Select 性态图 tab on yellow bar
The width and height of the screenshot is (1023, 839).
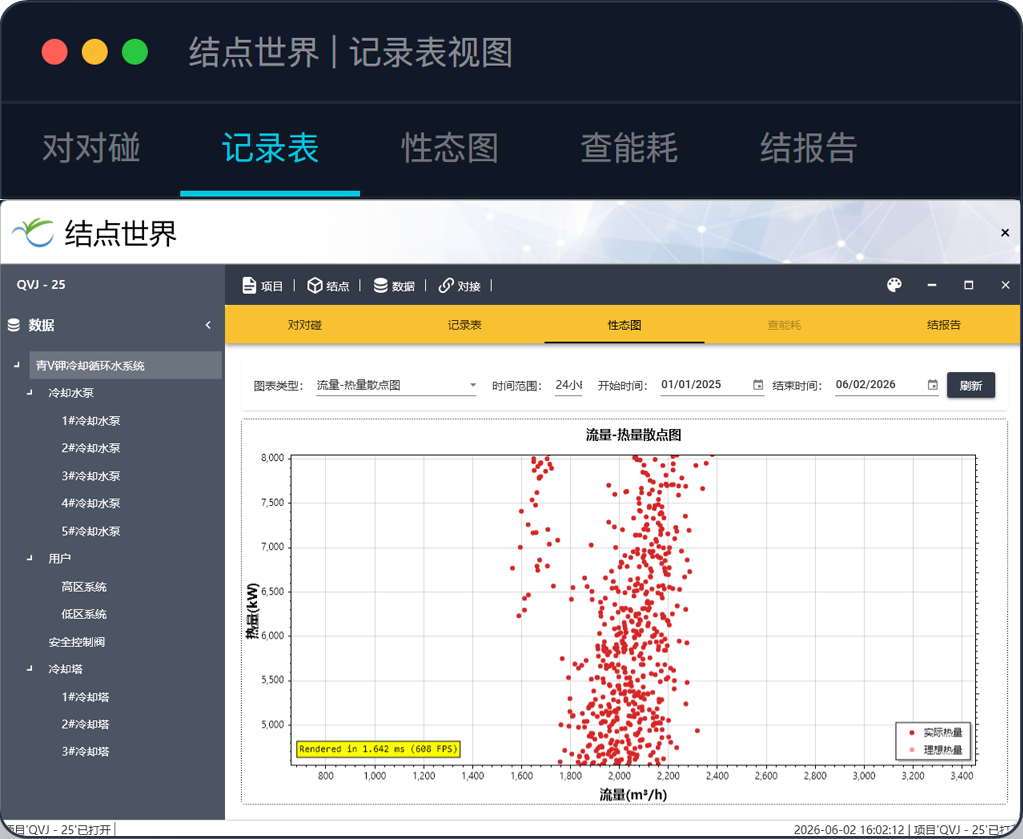coord(624,325)
